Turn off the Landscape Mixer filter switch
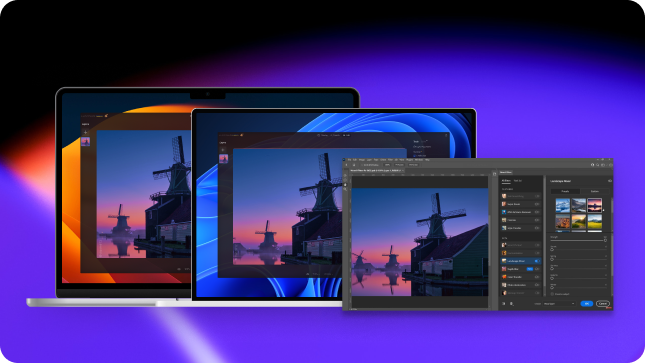The image size is (645, 364). [537, 261]
